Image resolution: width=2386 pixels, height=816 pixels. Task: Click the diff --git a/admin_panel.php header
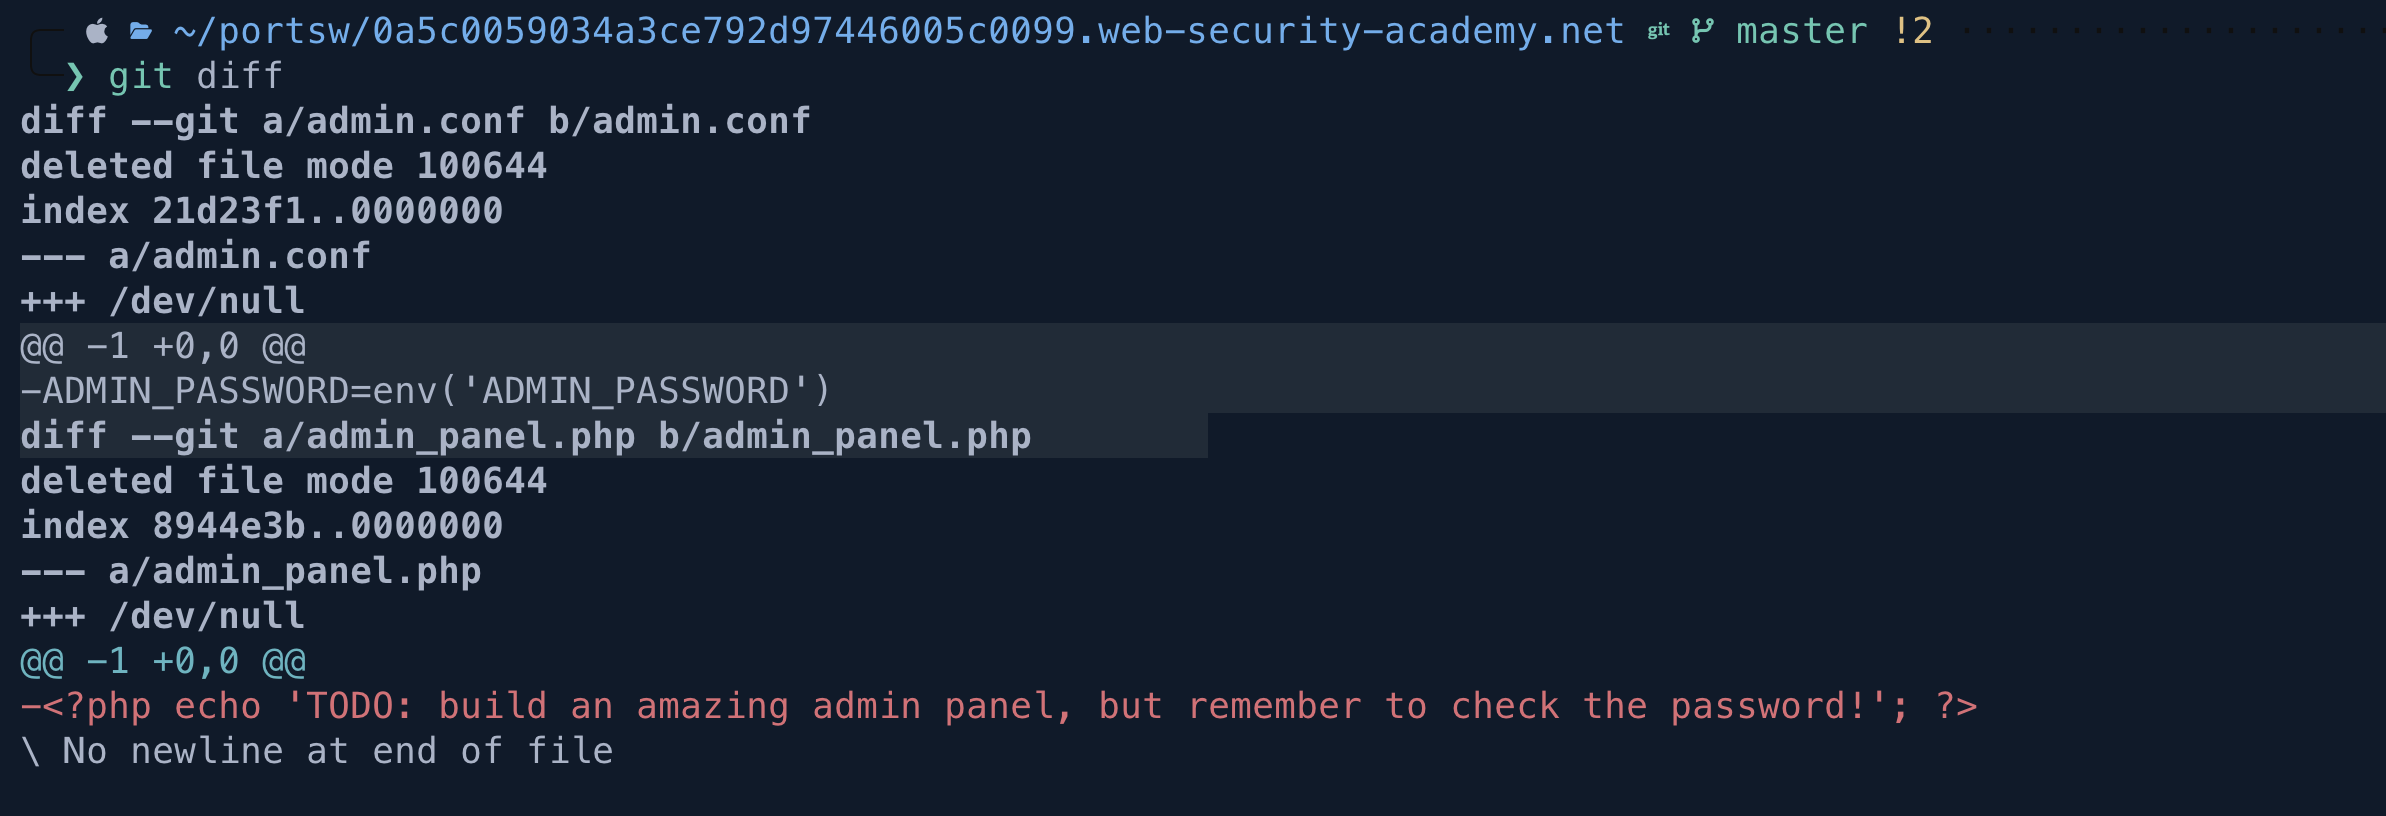tap(526, 436)
